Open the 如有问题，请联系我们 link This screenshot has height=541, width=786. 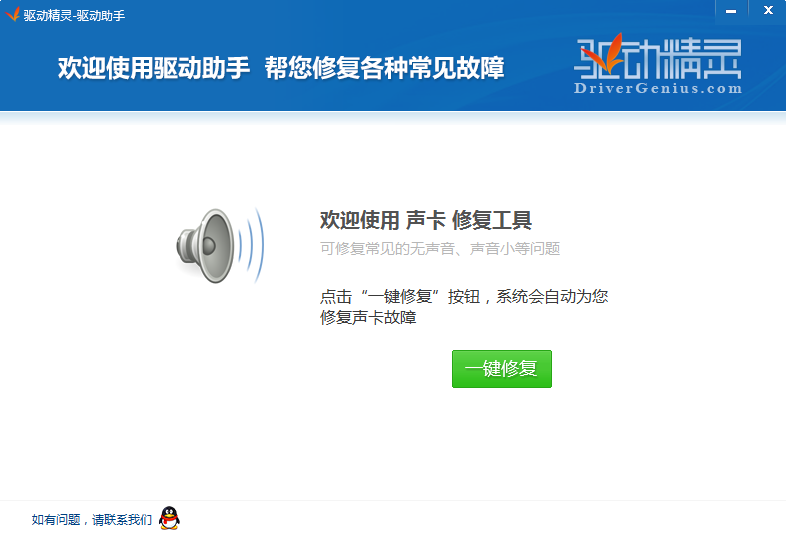[x=92, y=520]
